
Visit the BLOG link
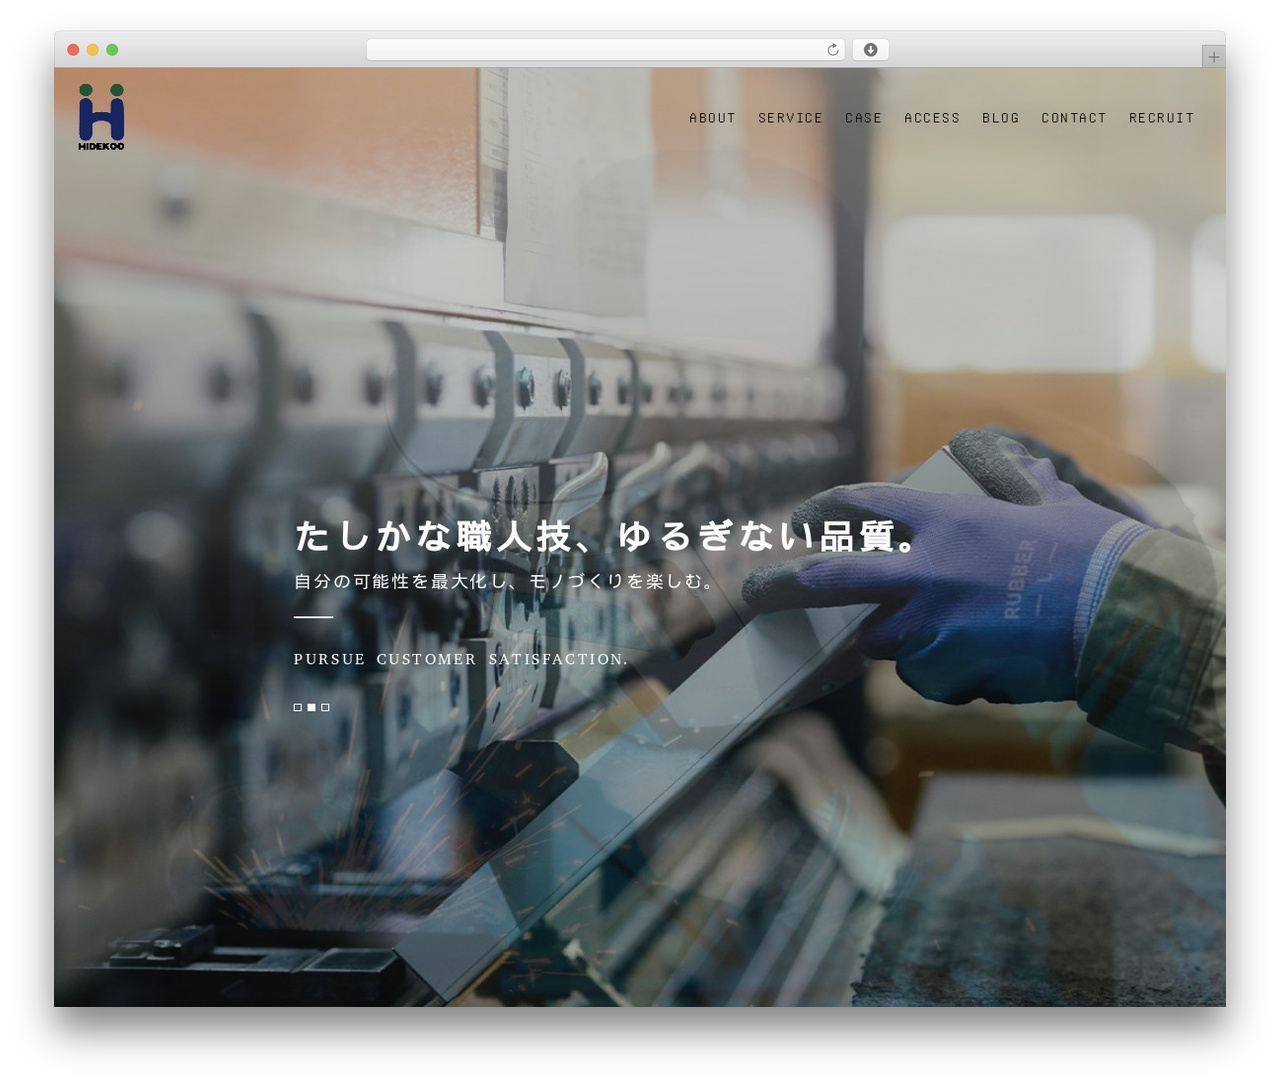pyautogui.click(x=1000, y=118)
